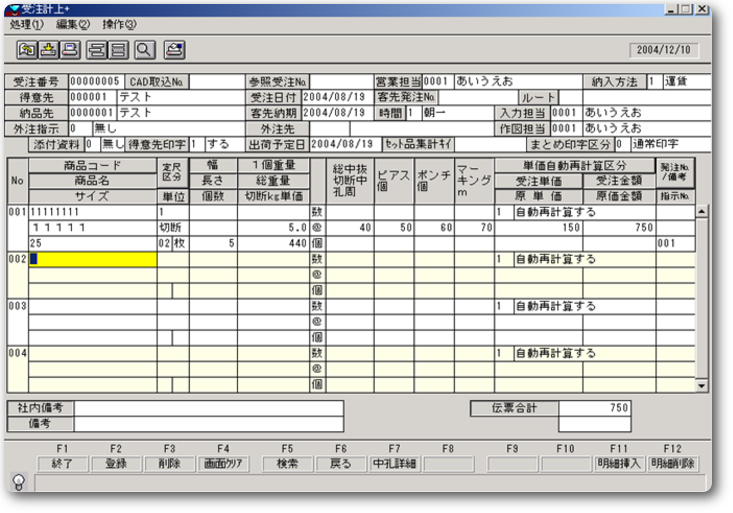Click the empty ルート input field
The image size is (733, 513).
coord(570,97)
